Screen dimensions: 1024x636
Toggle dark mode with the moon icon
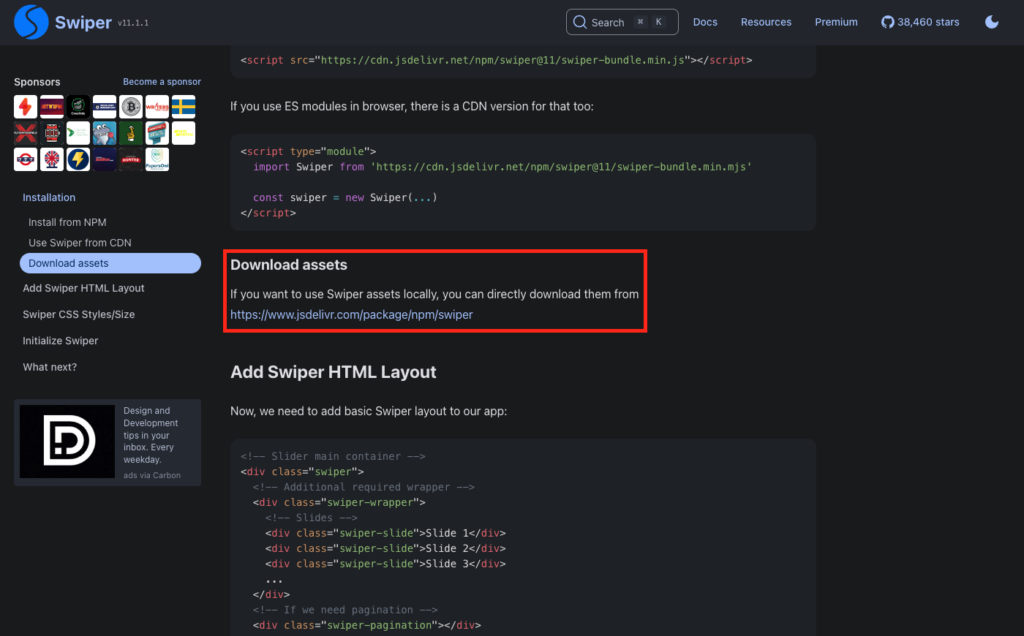coord(991,22)
